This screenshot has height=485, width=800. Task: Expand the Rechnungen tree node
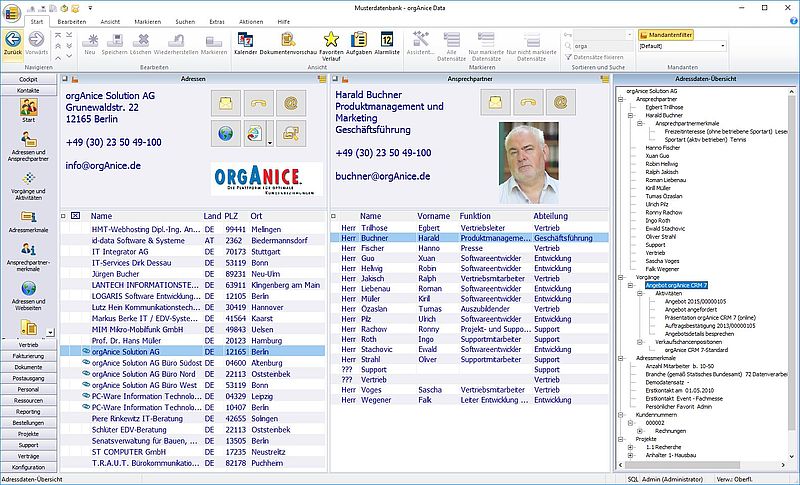(640, 431)
